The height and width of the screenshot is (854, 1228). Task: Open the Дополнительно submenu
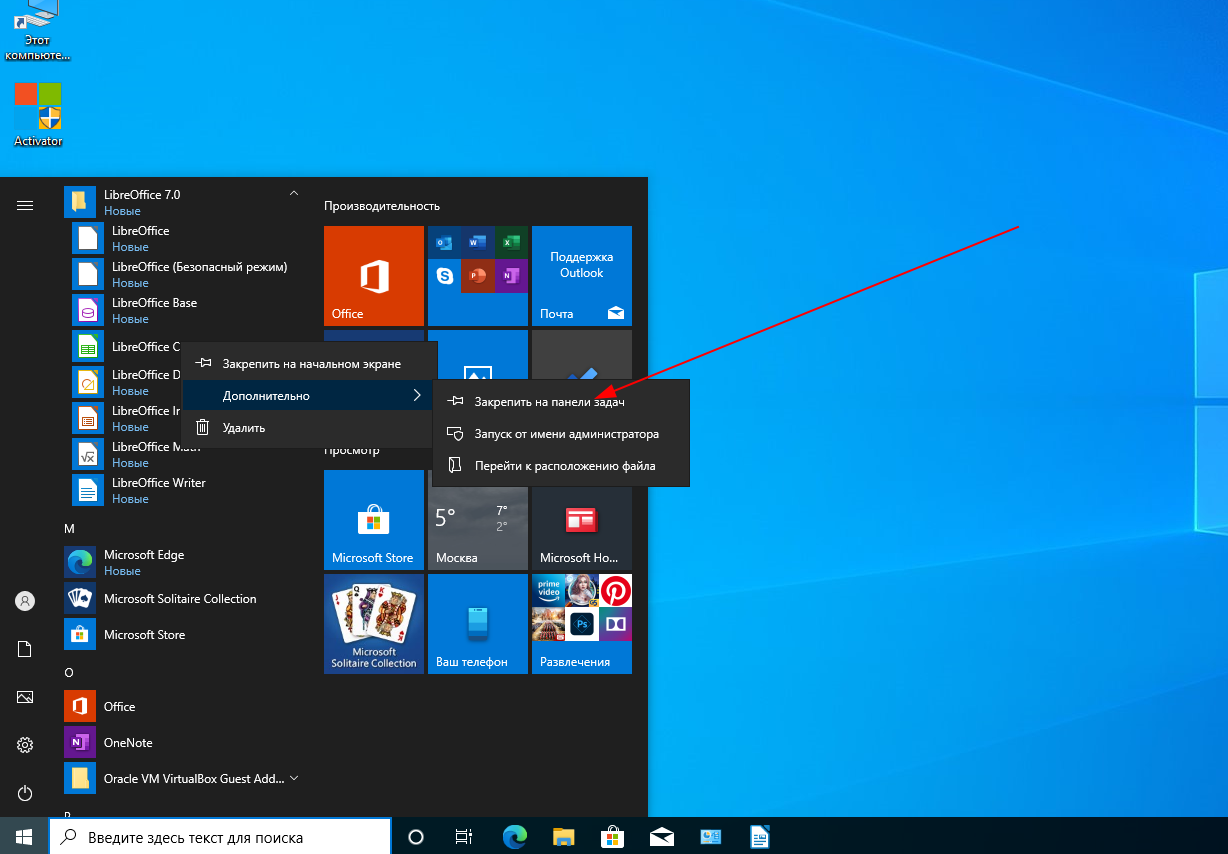click(x=309, y=396)
